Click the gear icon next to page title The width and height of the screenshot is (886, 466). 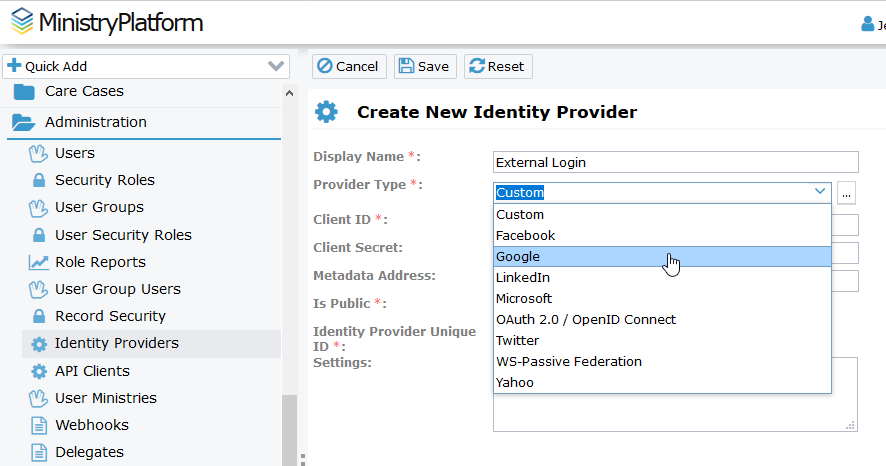pyautogui.click(x=326, y=112)
